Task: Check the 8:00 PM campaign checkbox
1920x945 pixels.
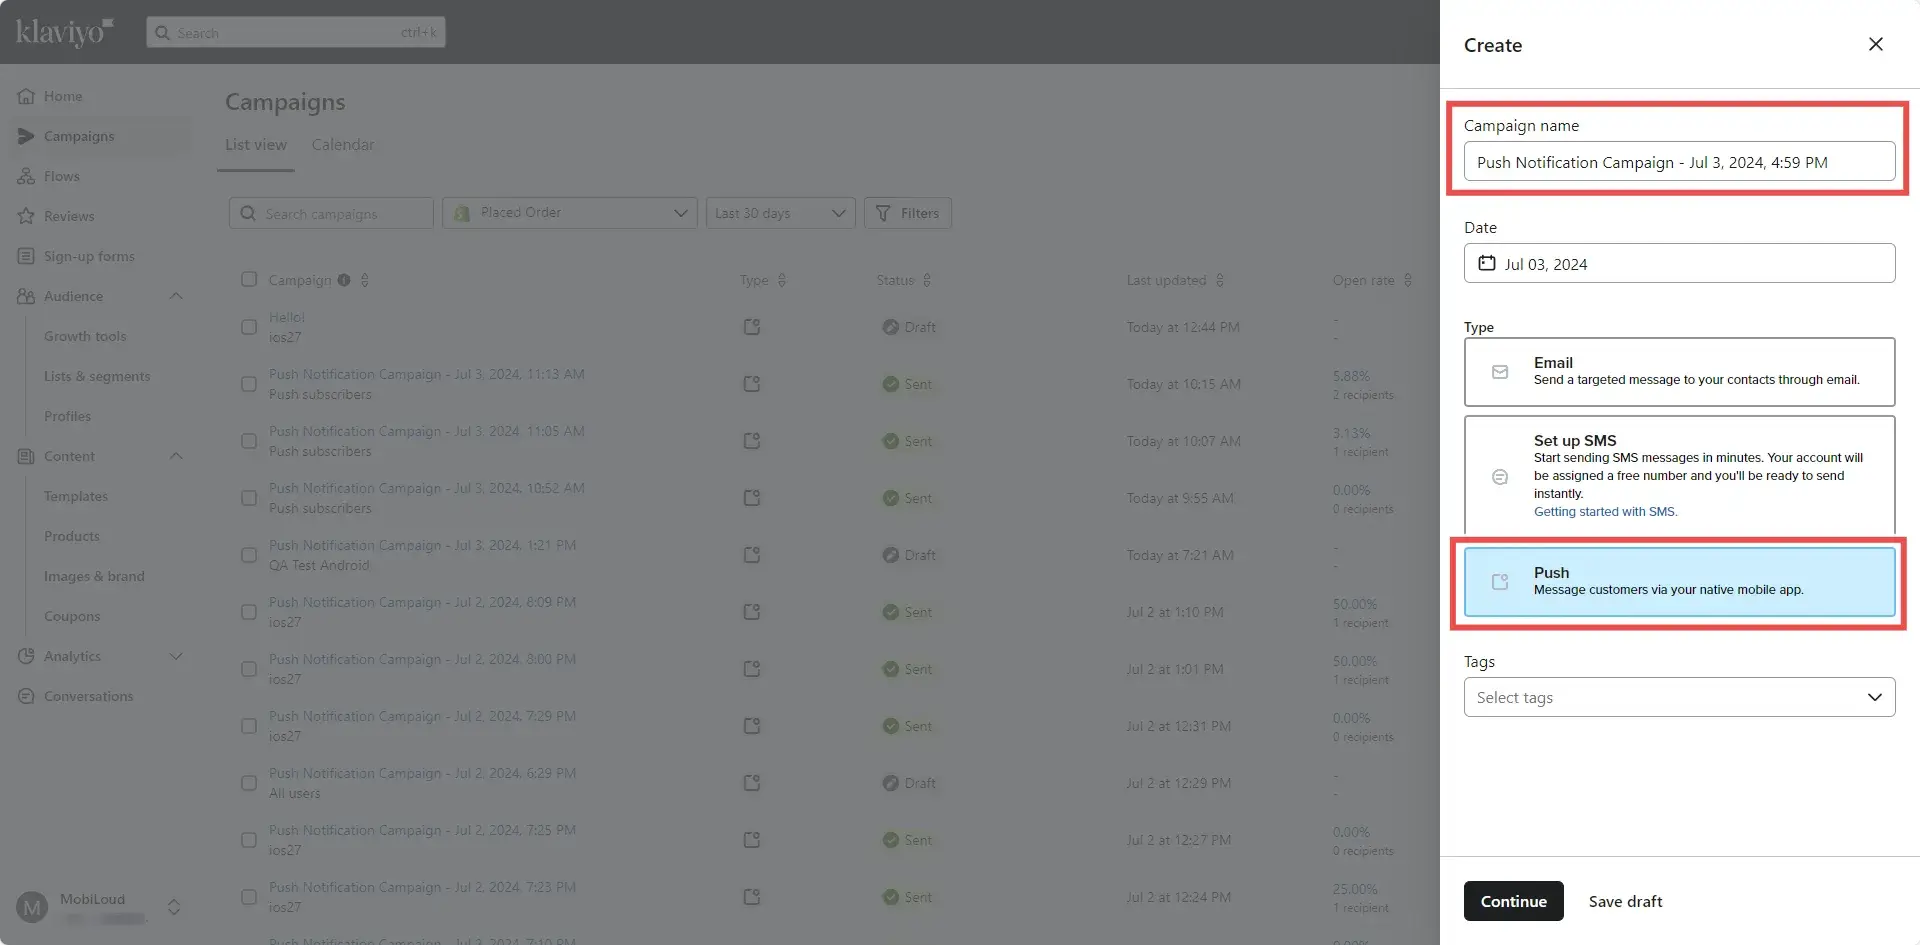Action: [249, 669]
